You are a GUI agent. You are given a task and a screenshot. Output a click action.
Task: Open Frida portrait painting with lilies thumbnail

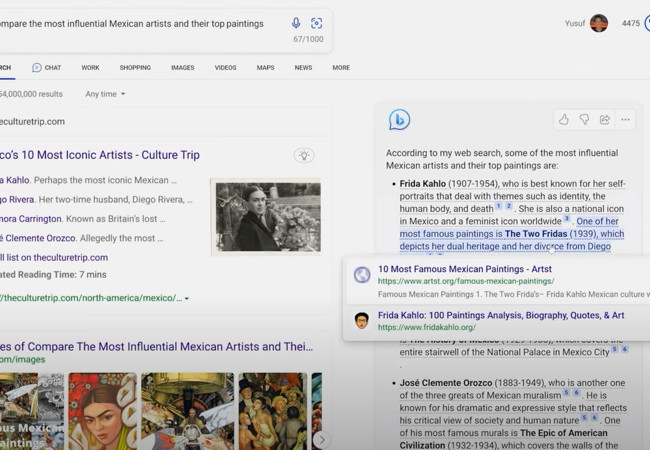point(102,411)
